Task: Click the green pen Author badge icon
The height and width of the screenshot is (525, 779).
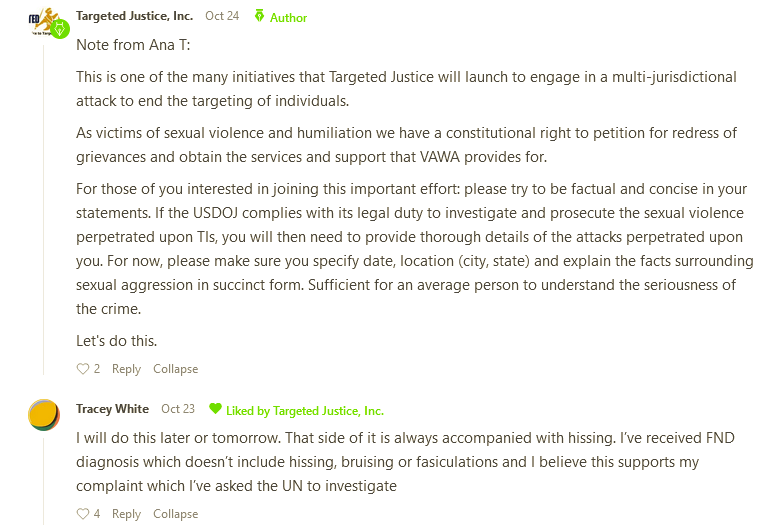Action: pos(260,17)
